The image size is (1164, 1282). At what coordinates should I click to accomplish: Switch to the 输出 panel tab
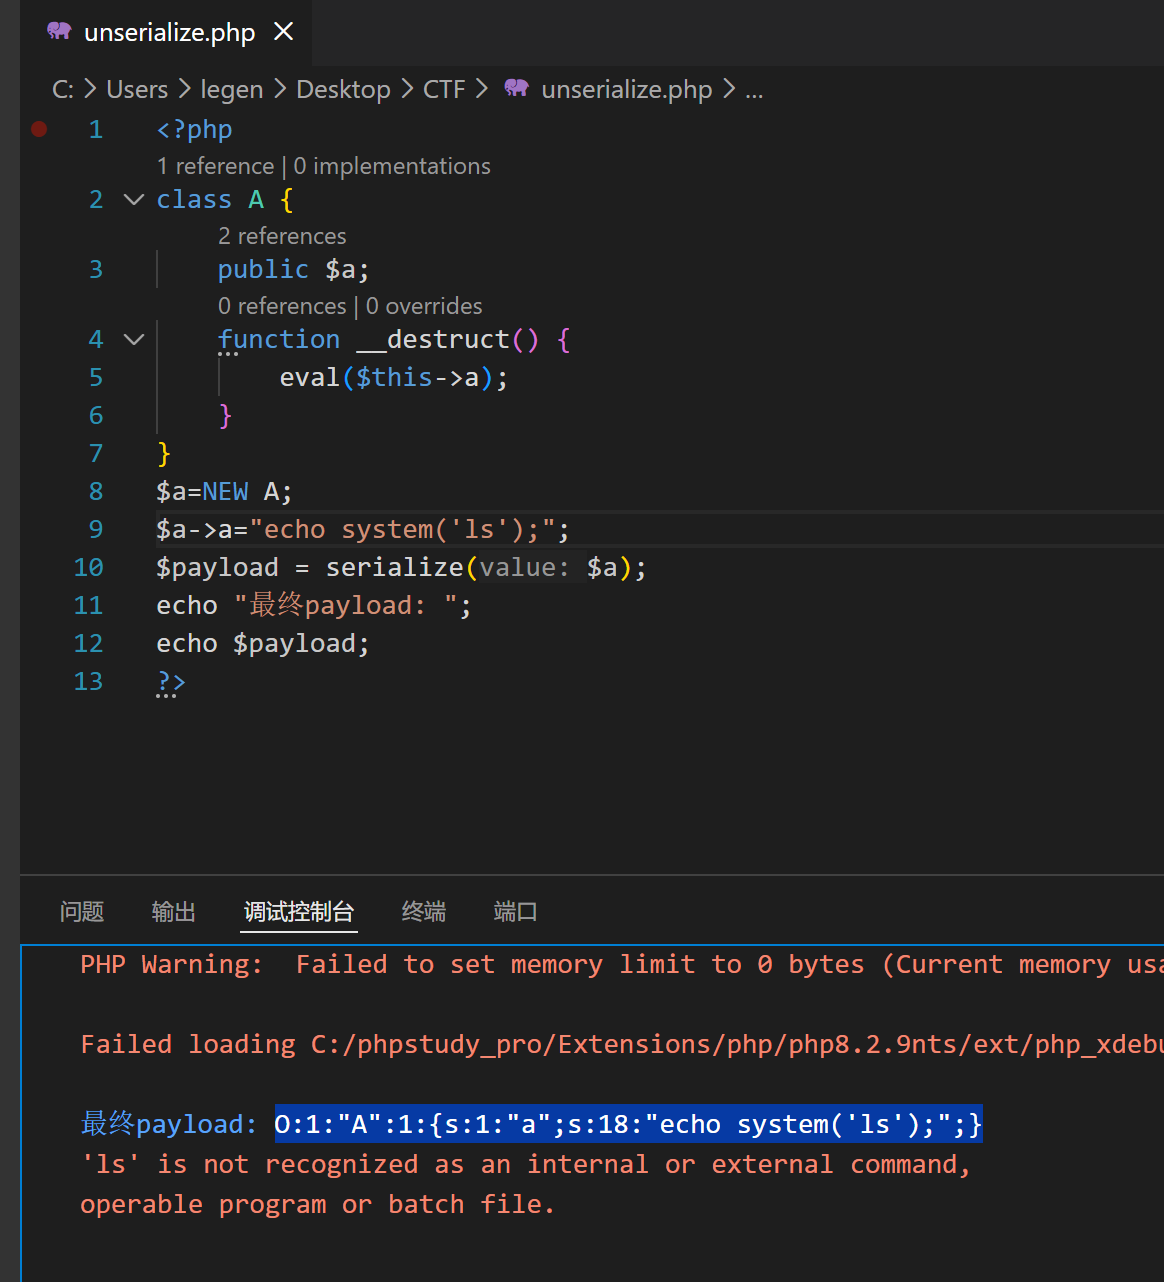(173, 912)
